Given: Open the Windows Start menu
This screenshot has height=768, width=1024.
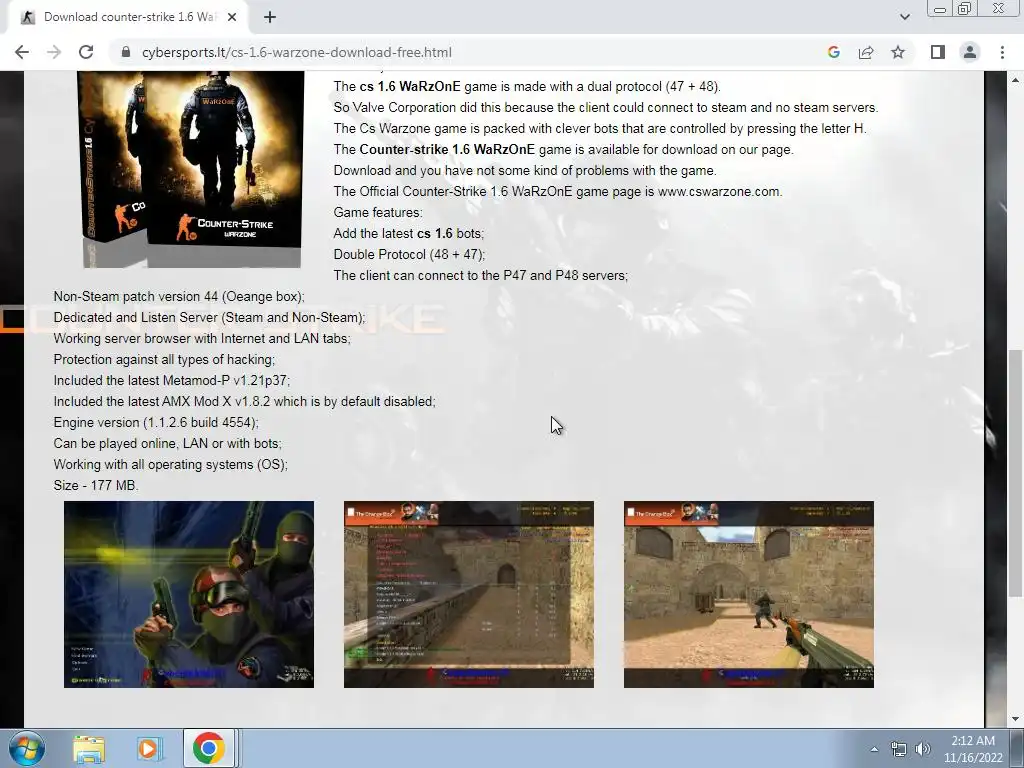Looking at the screenshot, I should tap(27, 748).
